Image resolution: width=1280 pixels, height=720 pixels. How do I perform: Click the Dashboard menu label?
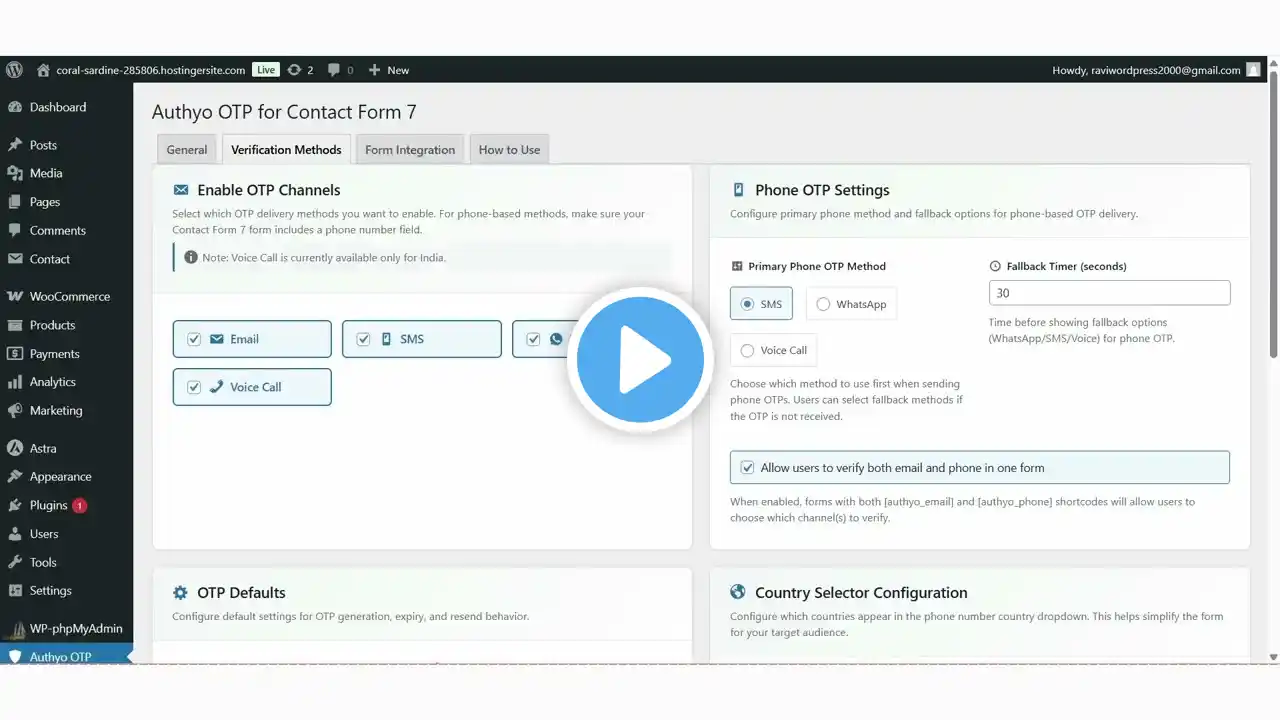pos(58,107)
